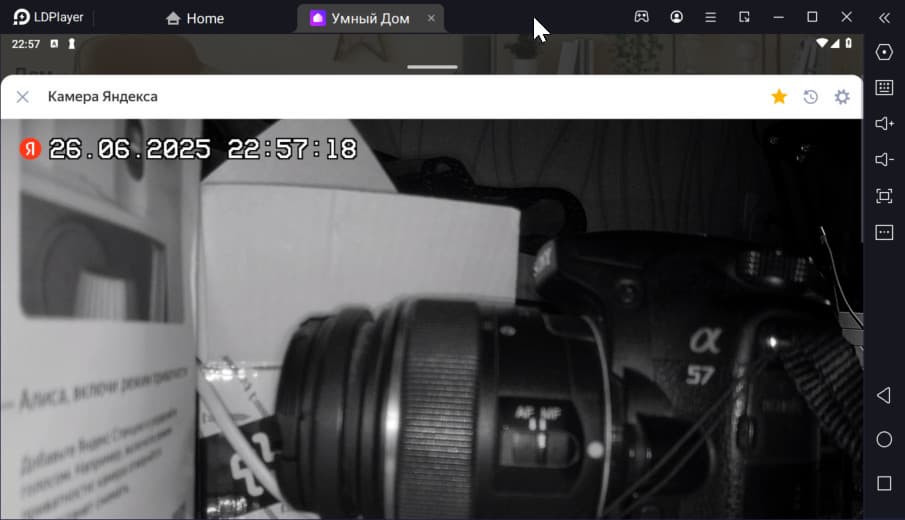Toggle the favorite star for the camera

(x=779, y=96)
